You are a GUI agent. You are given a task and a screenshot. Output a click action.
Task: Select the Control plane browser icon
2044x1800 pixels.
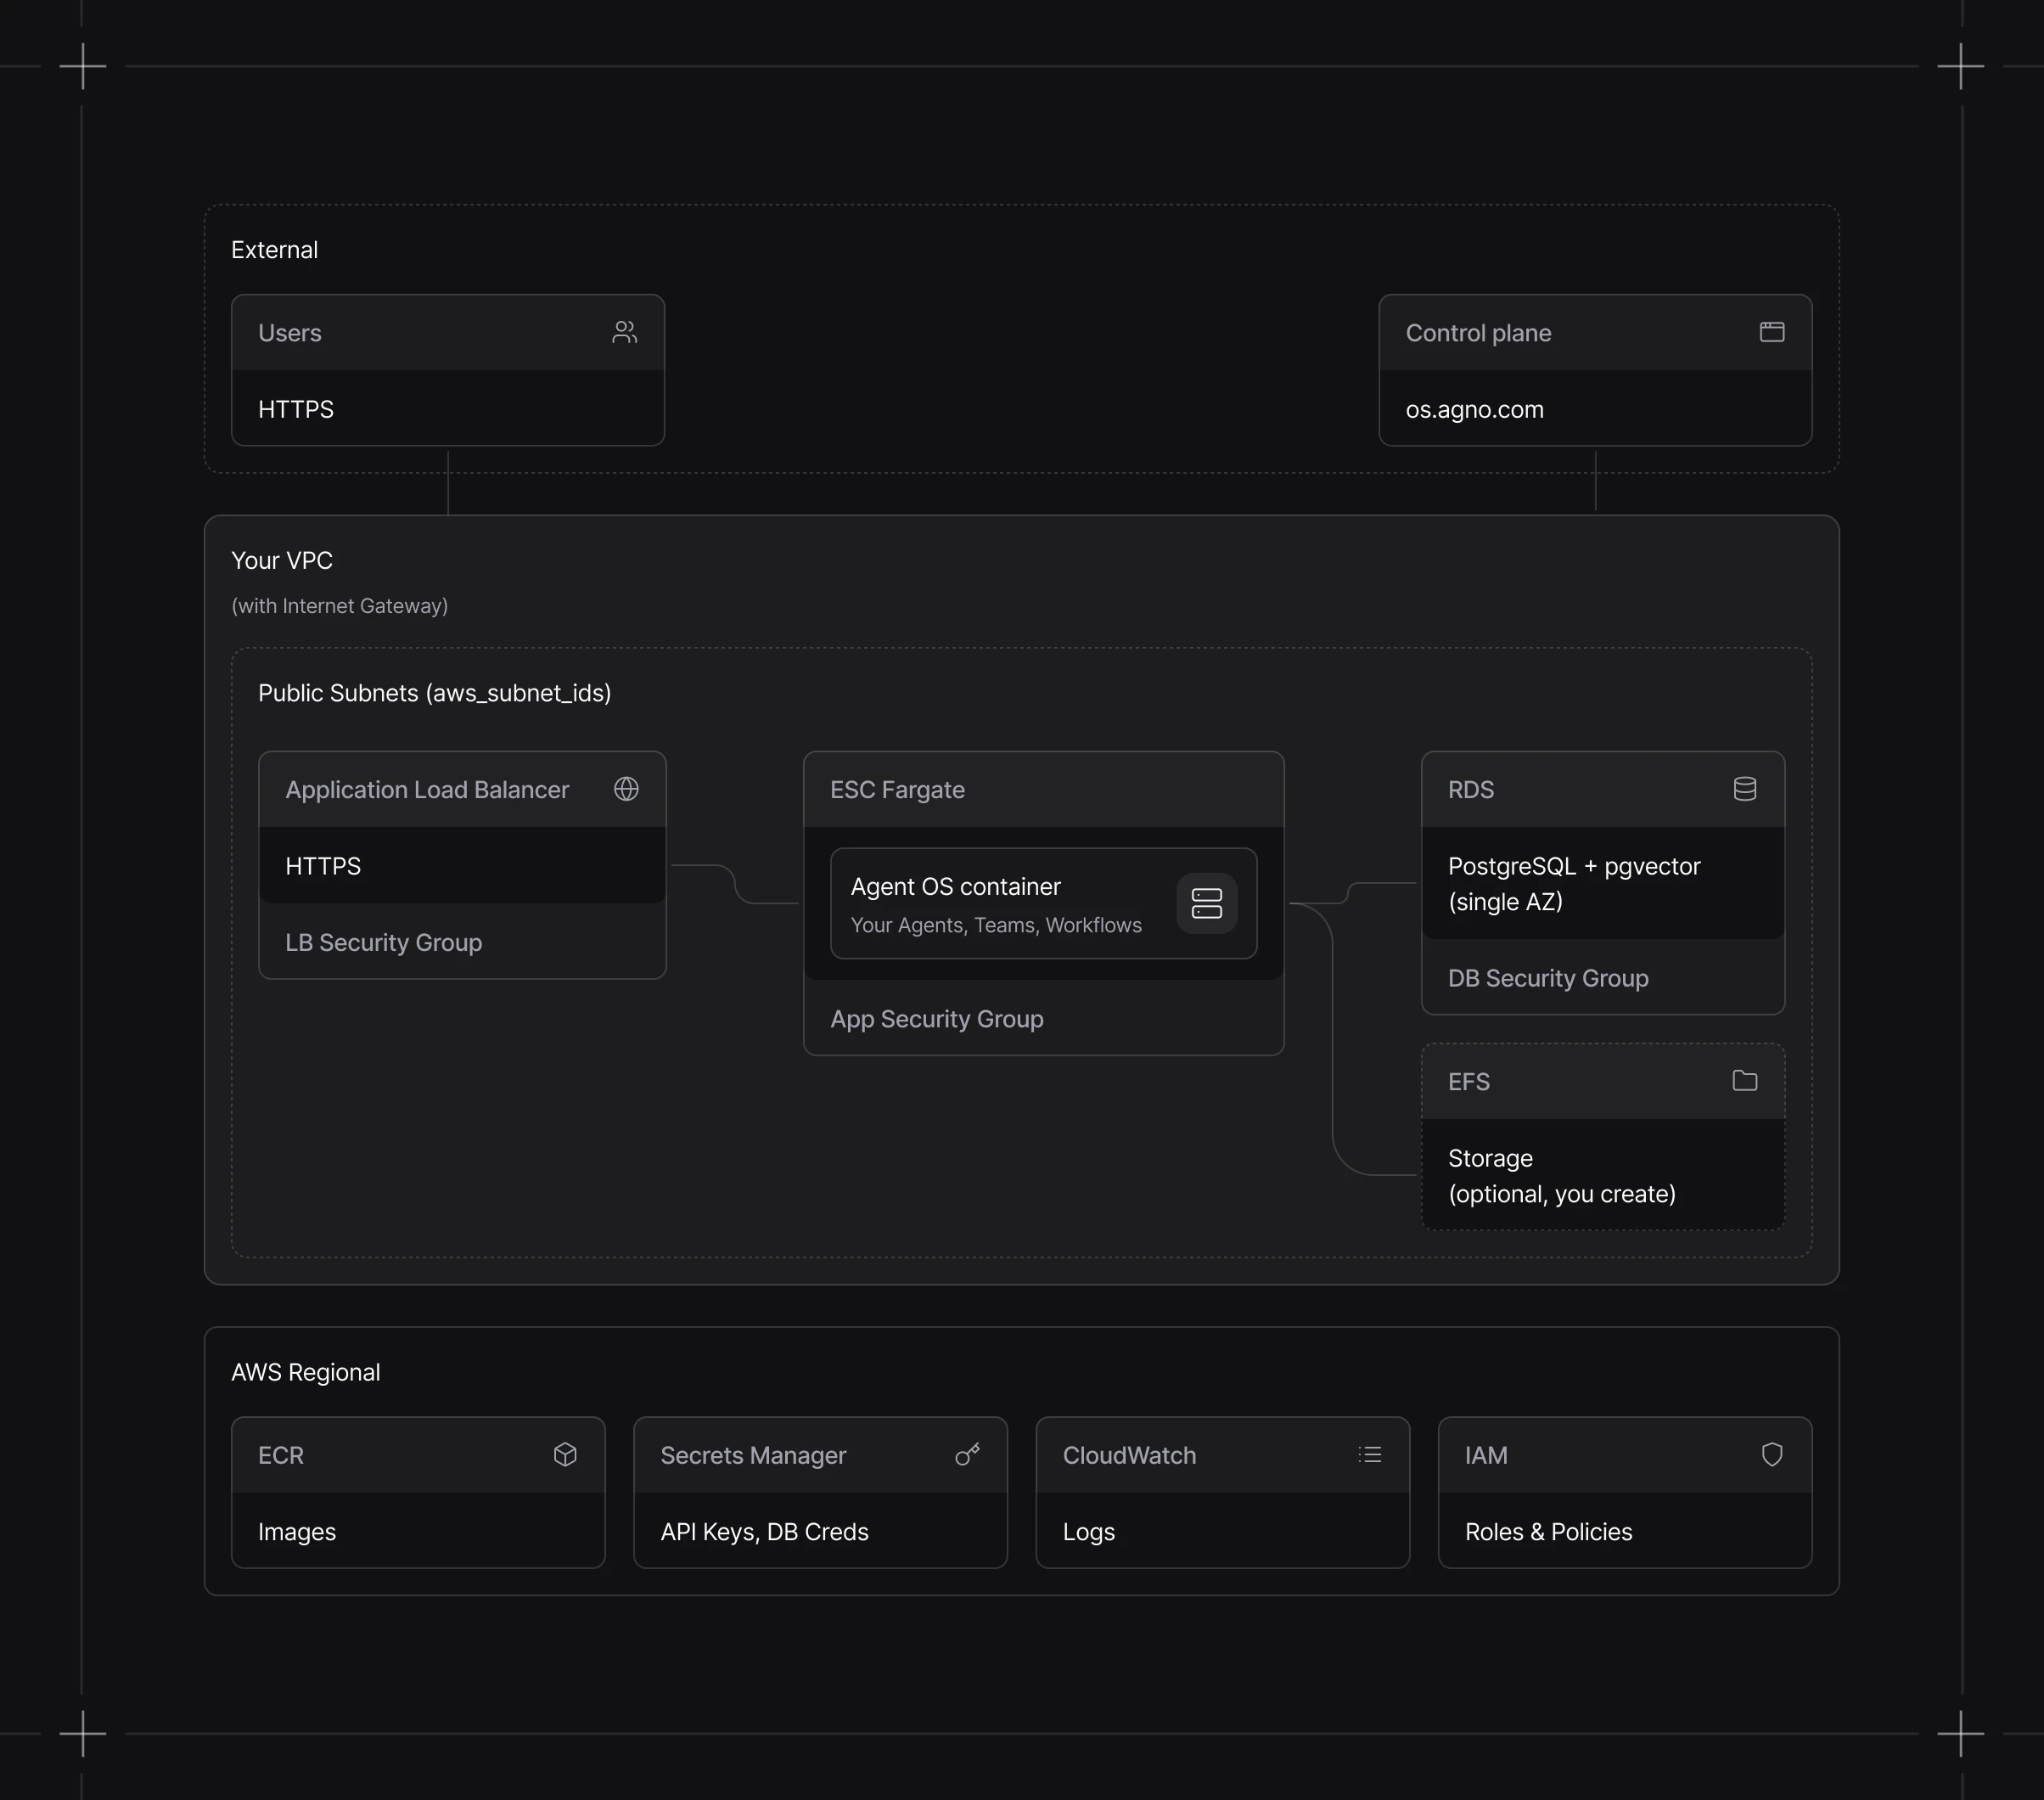[1772, 331]
